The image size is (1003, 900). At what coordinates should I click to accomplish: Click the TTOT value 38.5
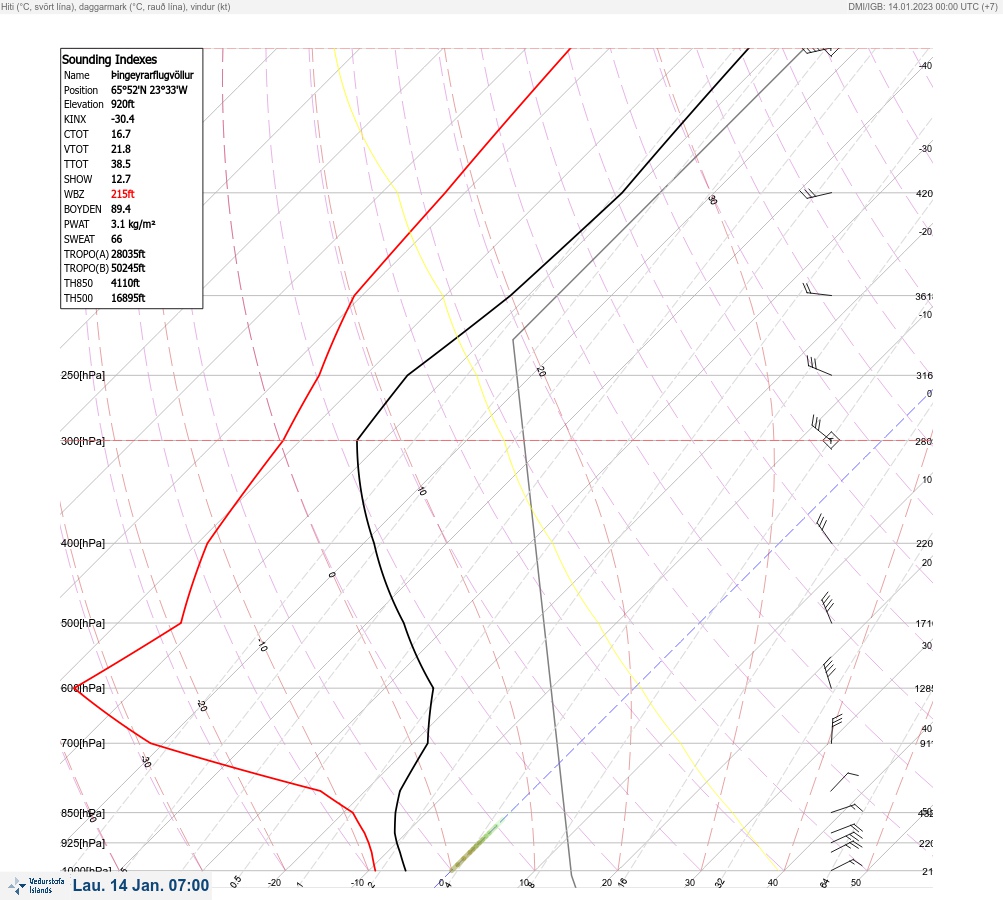121,164
